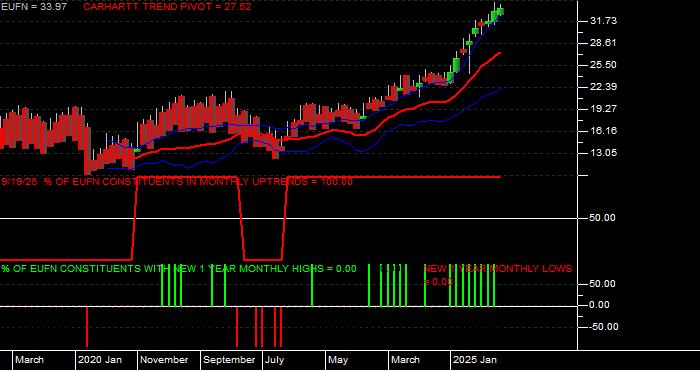Click the -50.00 axis value

[x=603, y=327]
